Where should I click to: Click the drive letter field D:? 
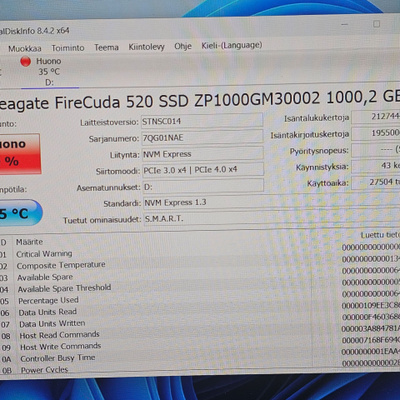(203, 186)
